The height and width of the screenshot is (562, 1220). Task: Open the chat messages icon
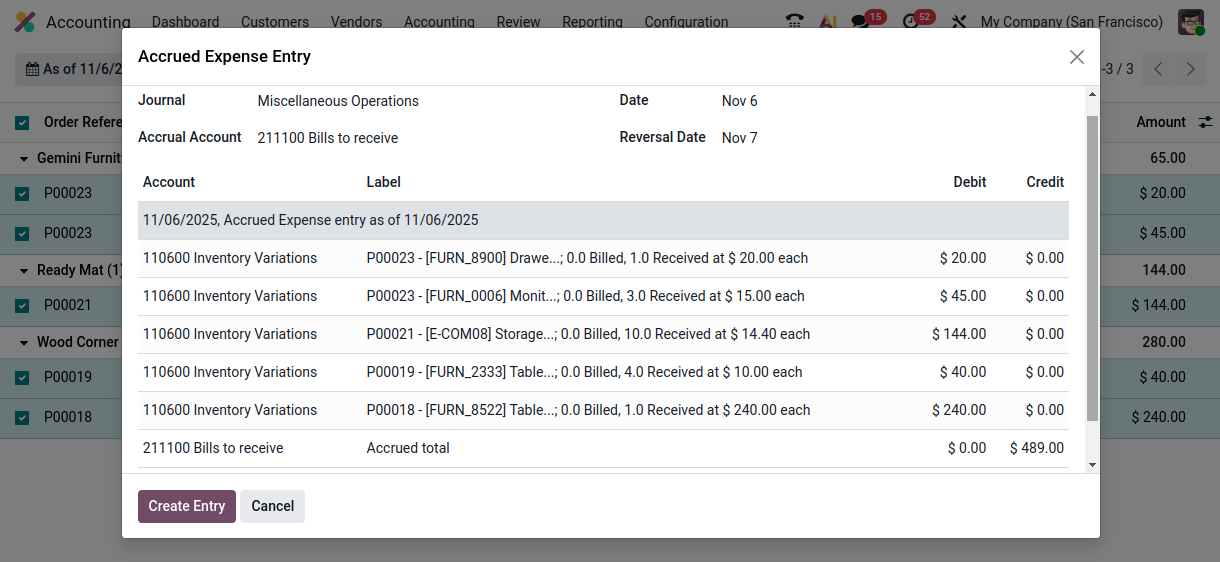click(860, 22)
